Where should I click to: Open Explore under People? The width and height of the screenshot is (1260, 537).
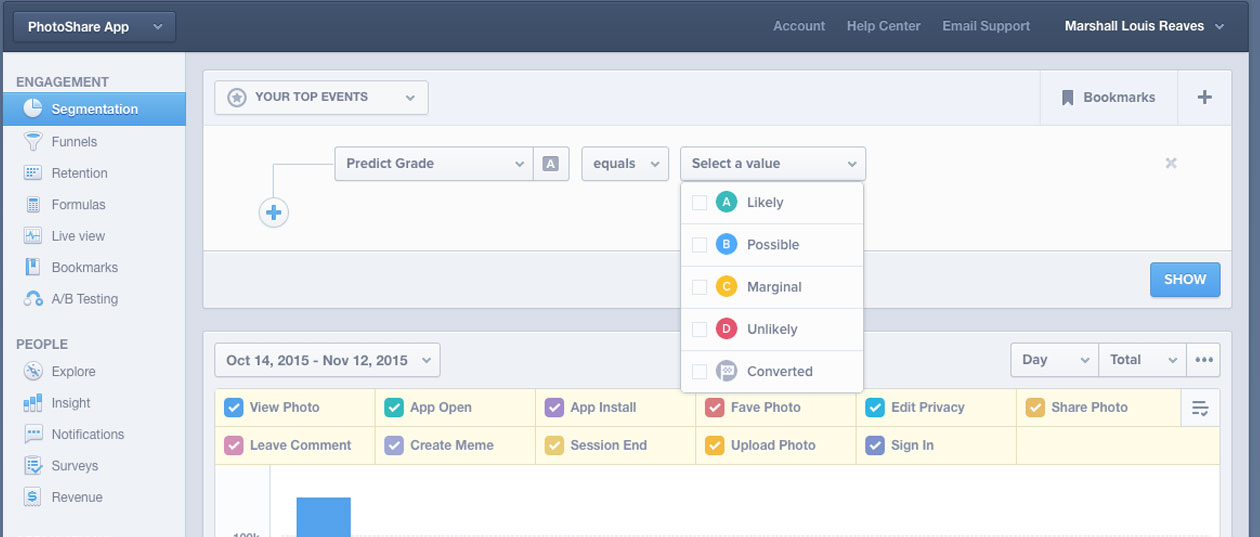73,371
